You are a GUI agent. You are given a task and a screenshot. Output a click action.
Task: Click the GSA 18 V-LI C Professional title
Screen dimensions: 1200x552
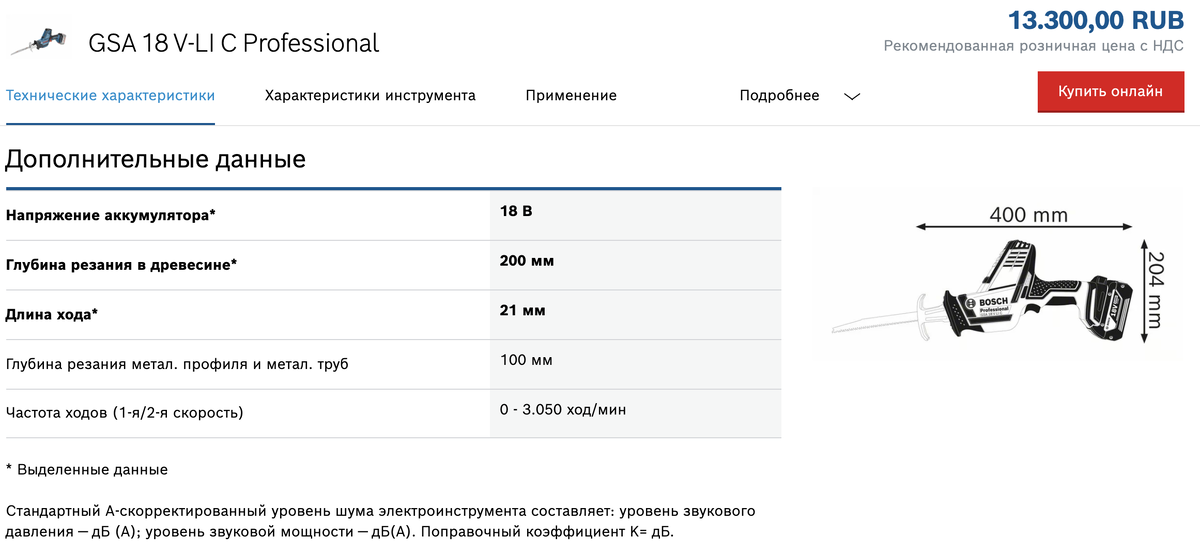coord(234,44)
